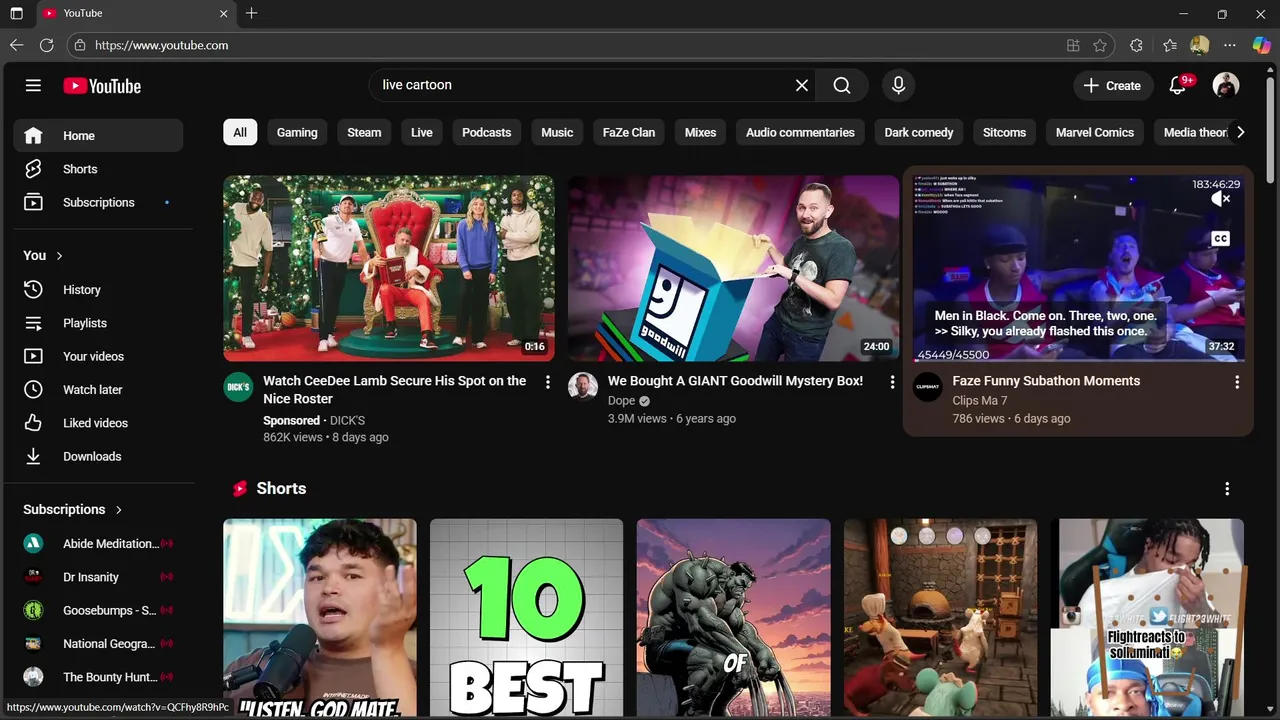Open browser settings and more menu

pyautogui.click(x=1230, y=45)
